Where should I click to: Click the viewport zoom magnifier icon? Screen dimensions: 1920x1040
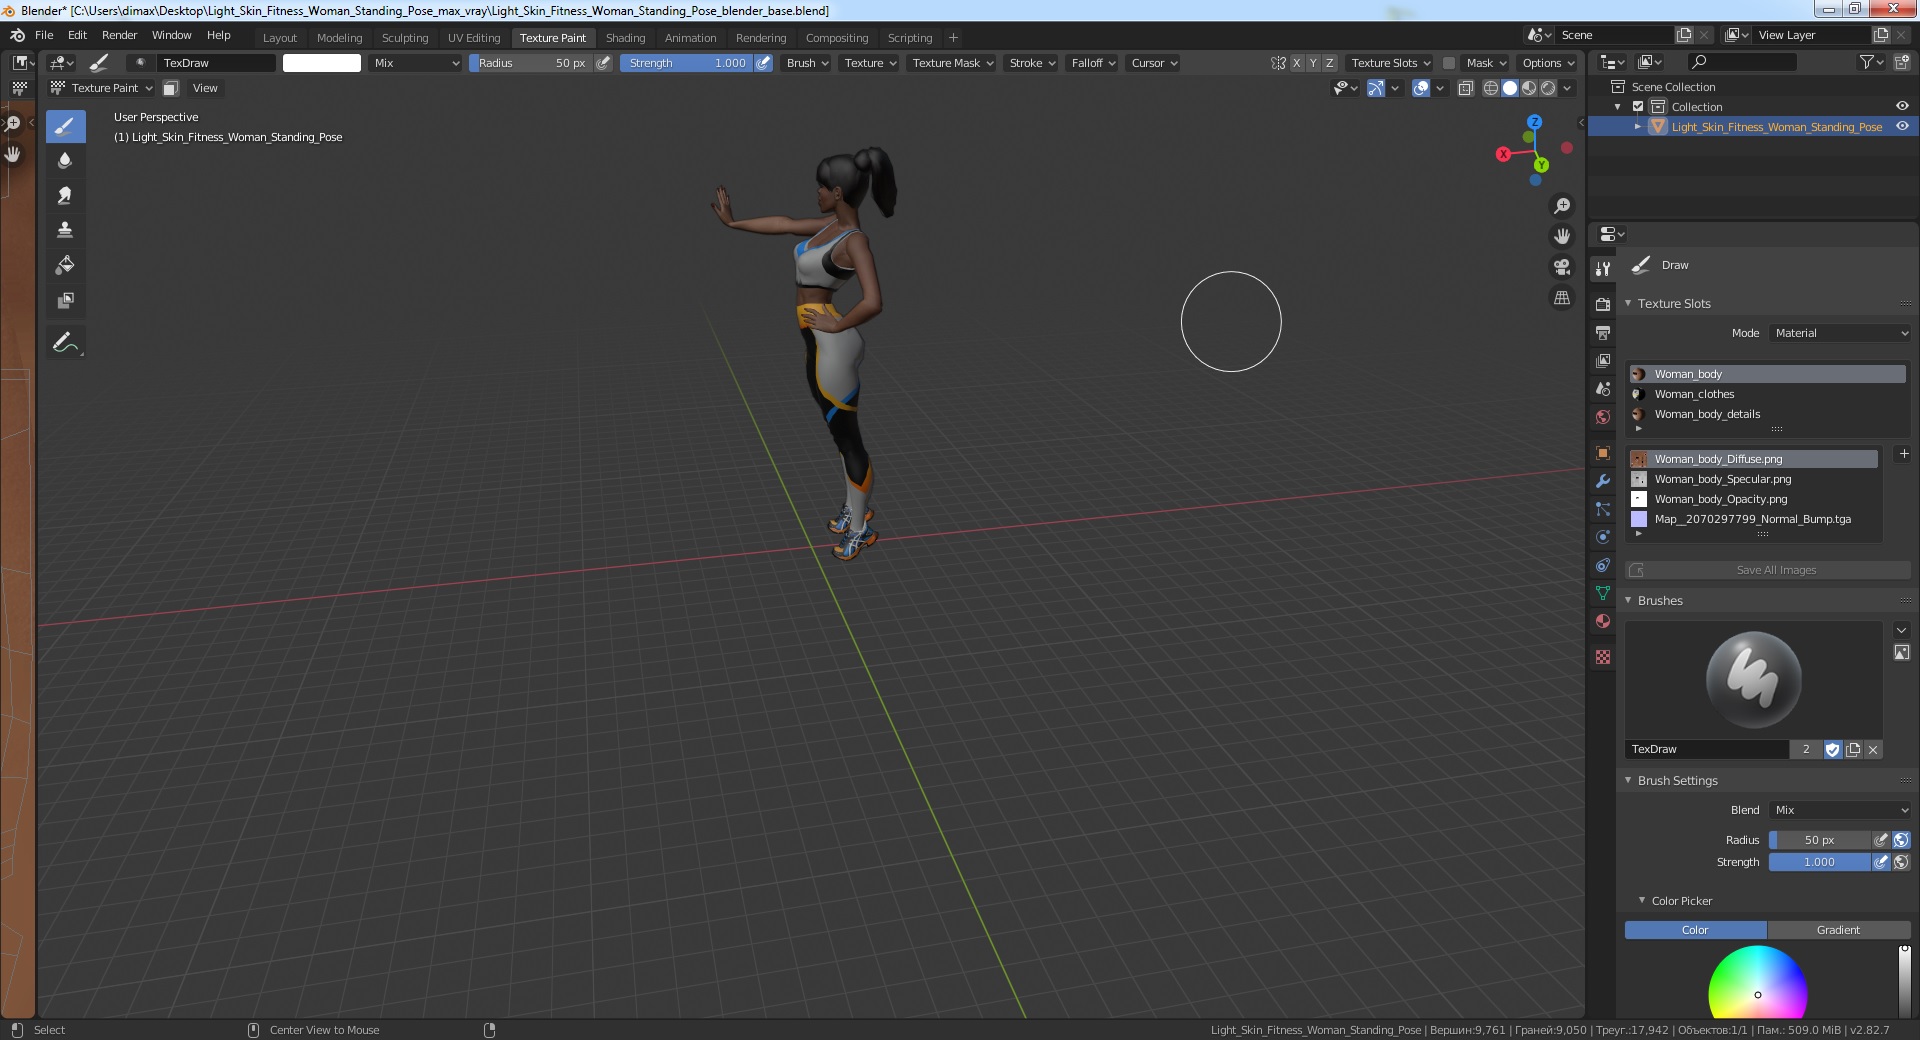click(x=1561, y=206)
